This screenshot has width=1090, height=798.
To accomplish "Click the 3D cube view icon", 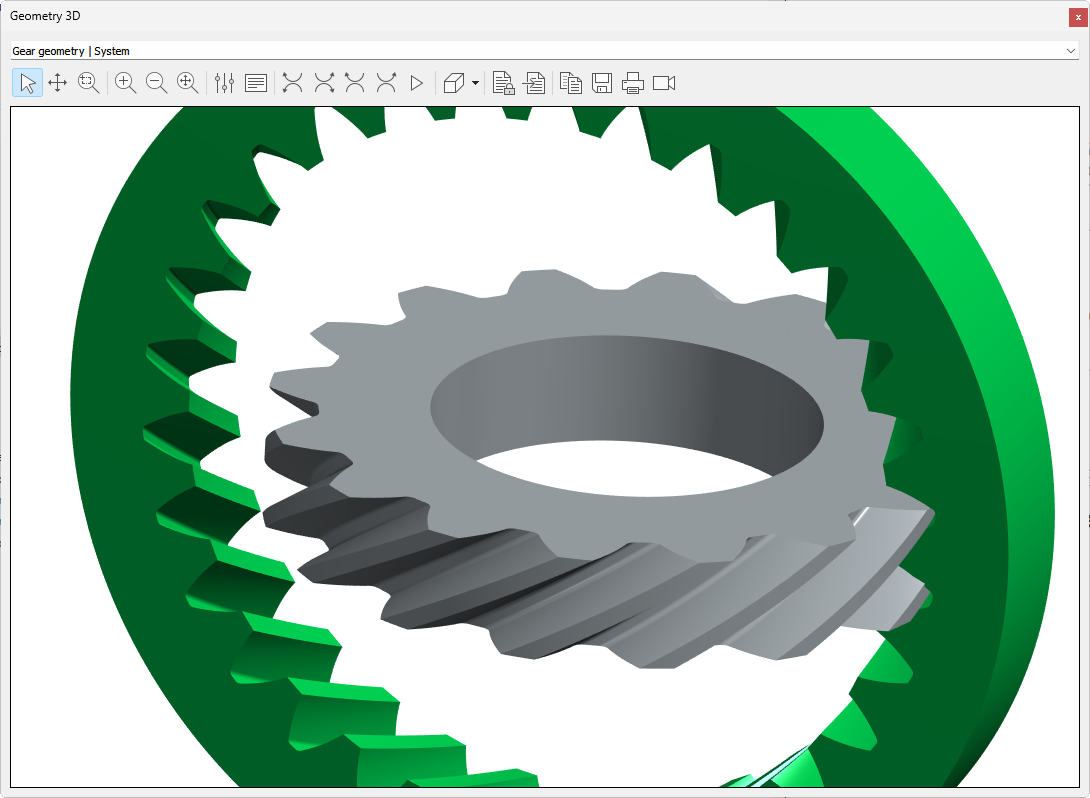I will coord(454,83).
